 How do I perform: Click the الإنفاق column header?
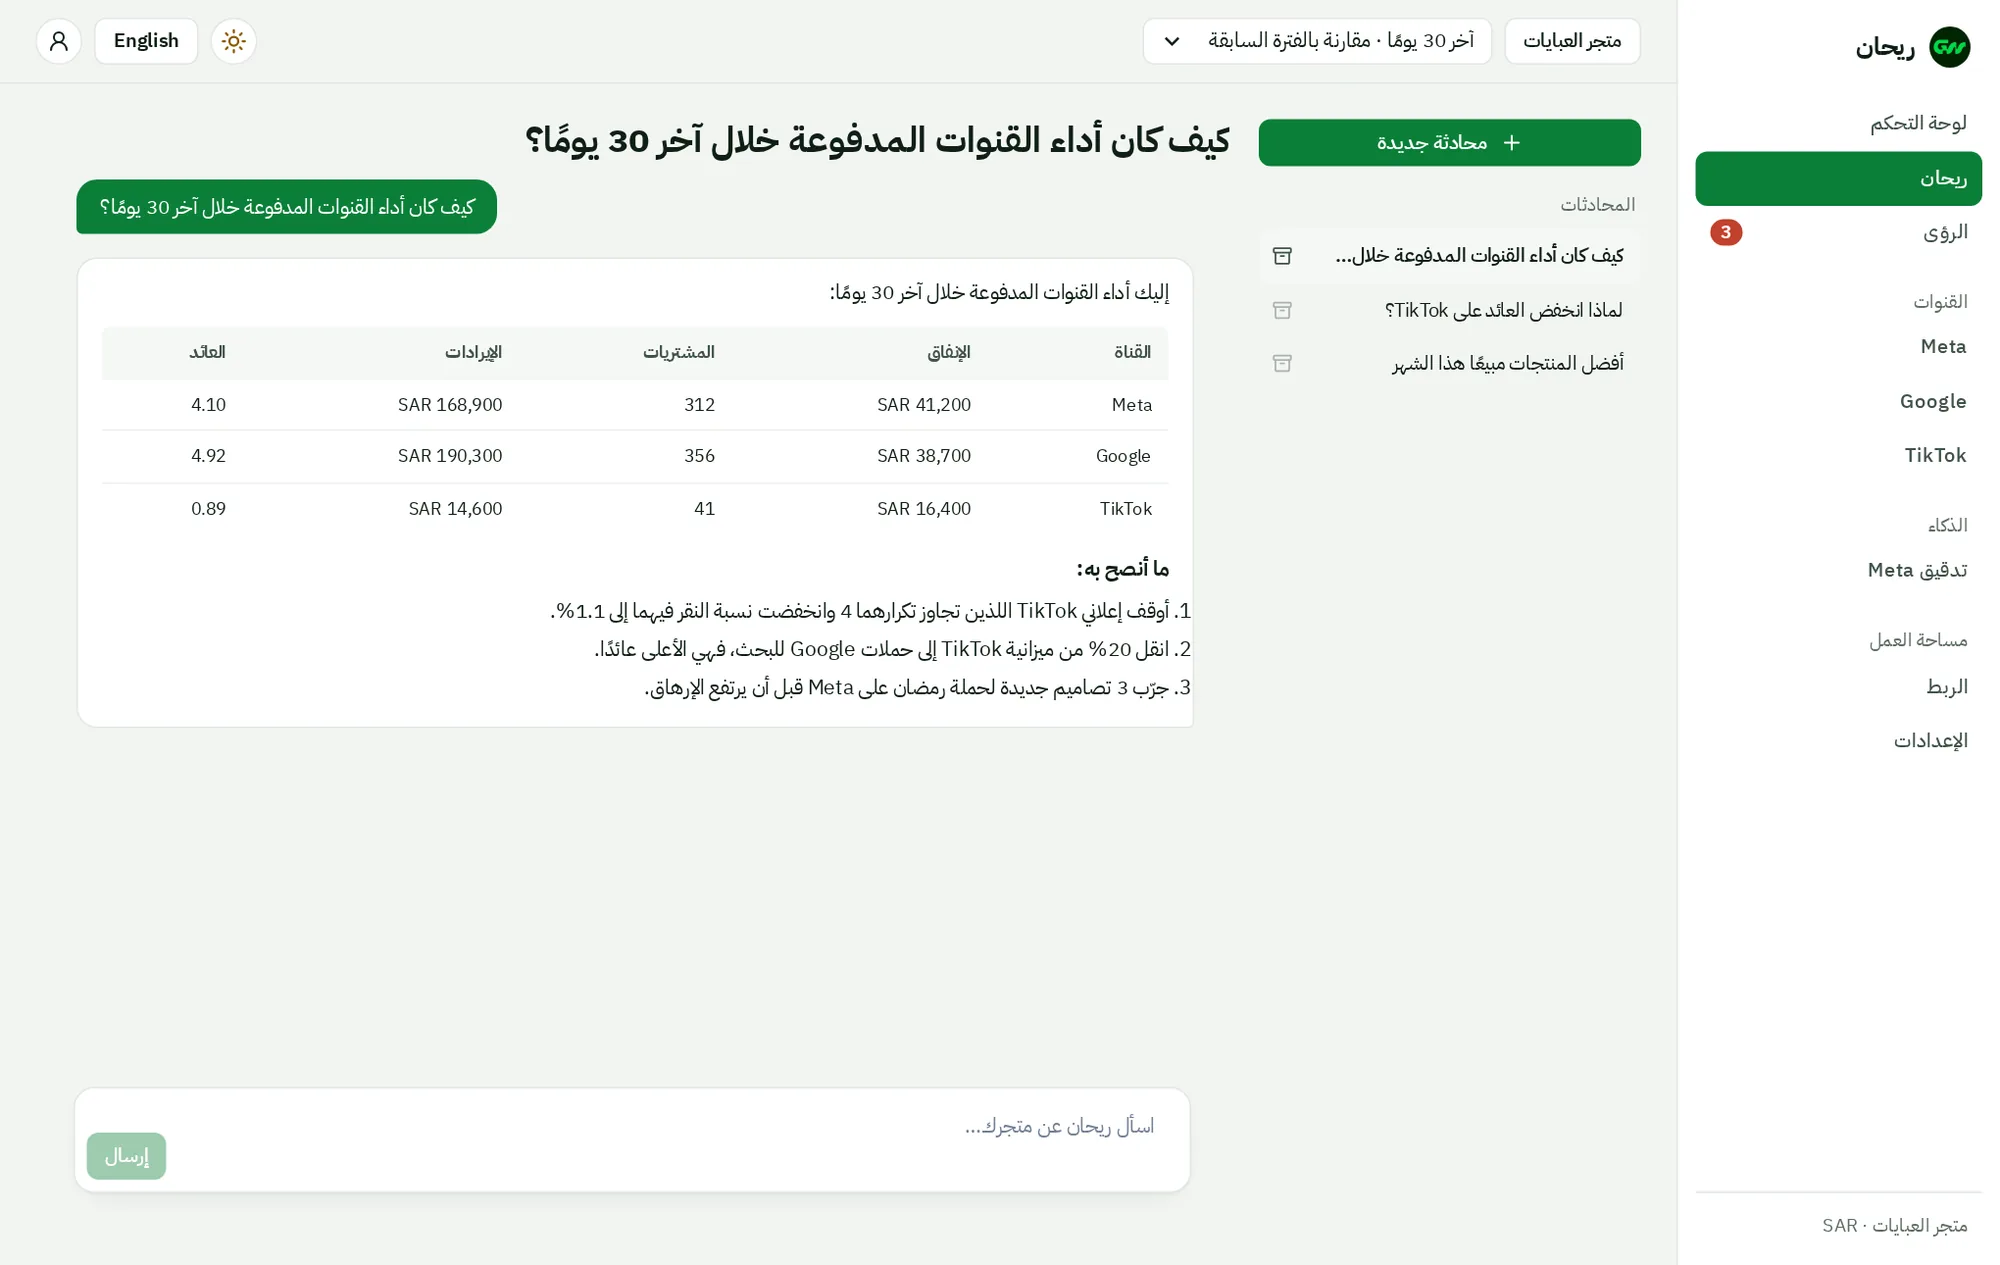tap(949, 352)
